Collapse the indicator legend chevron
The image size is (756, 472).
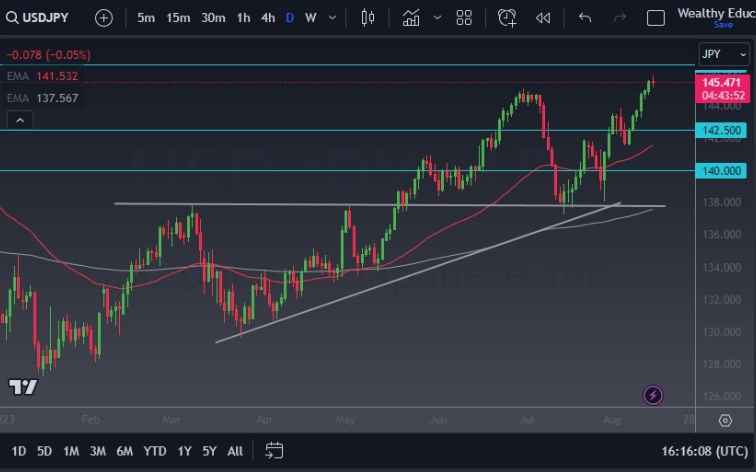[x=19, y=120]
